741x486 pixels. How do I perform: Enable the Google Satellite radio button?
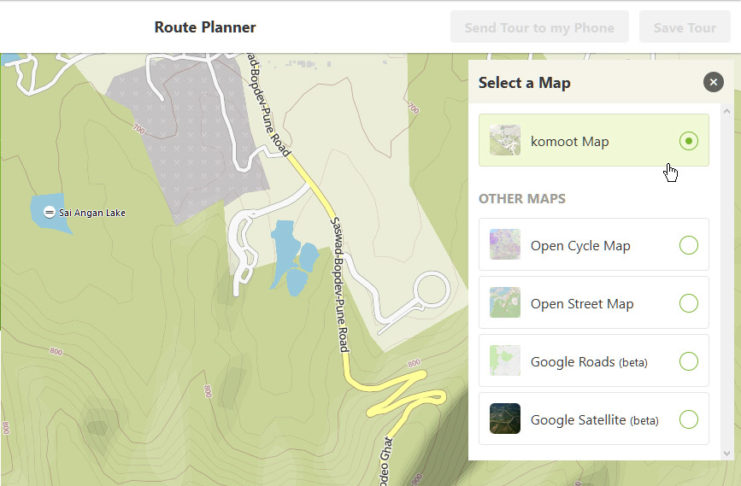(688, 419)
